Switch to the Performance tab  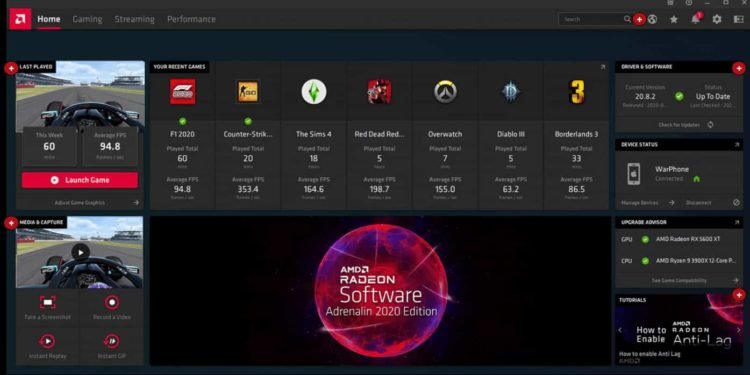191,19
